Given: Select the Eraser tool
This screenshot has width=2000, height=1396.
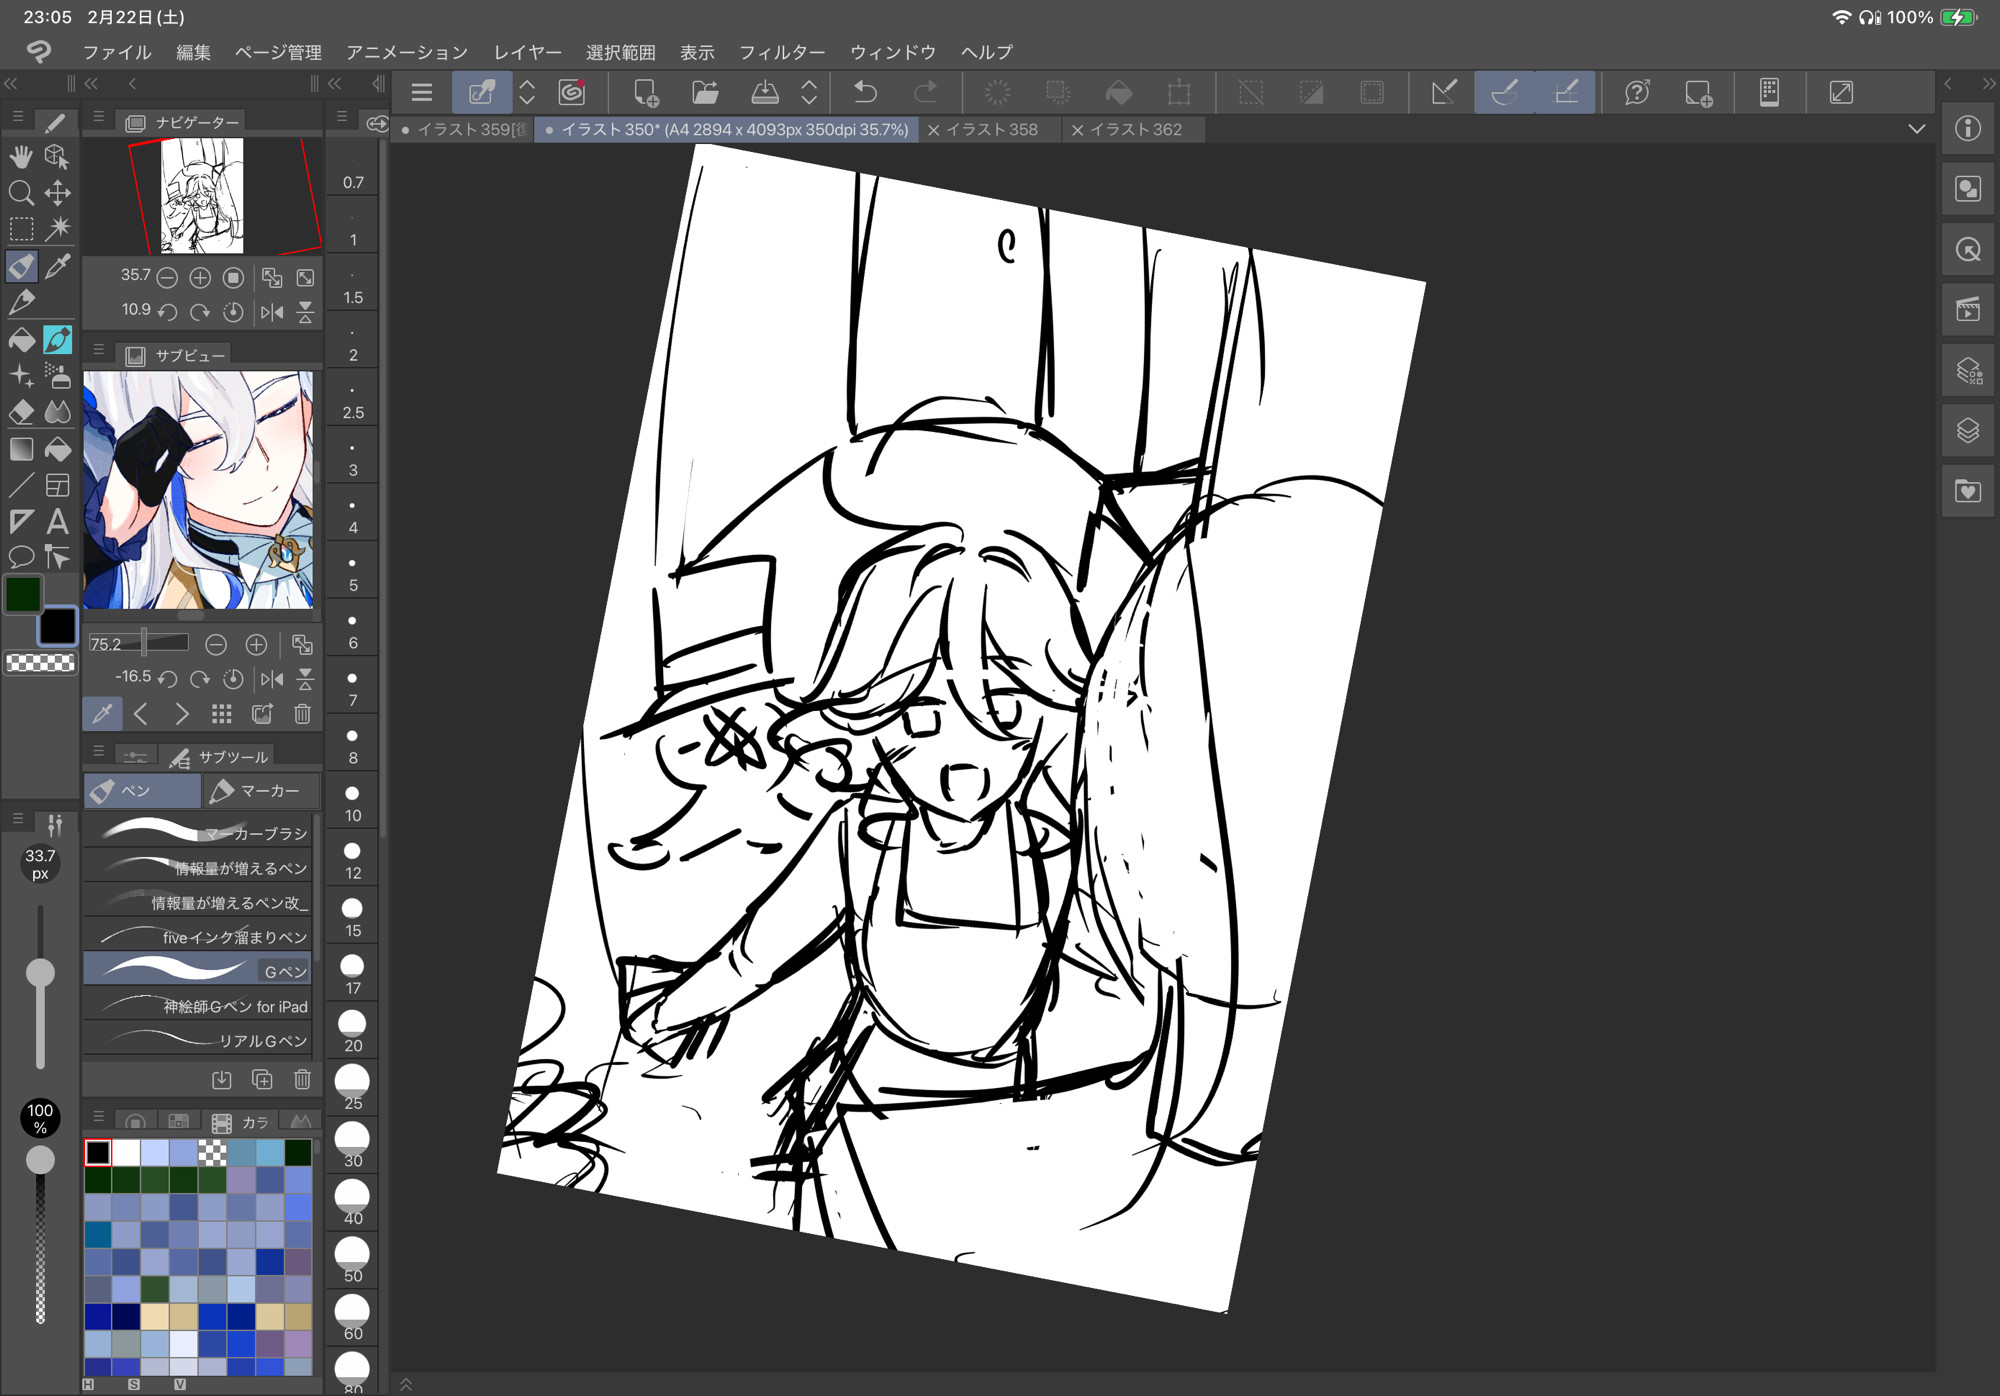Looking at the screenshot, I should [x=21, y=412].
